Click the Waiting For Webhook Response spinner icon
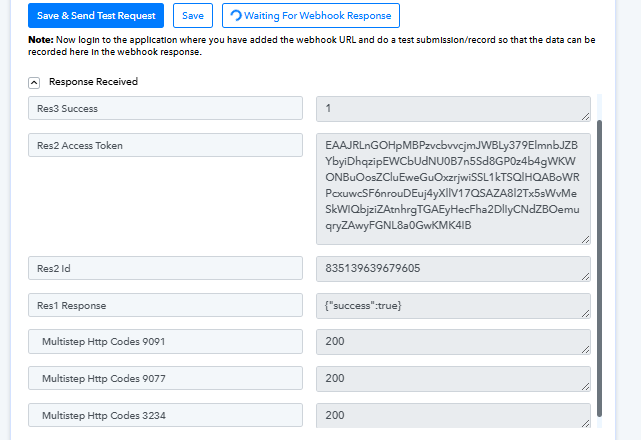 pos(235,16)
